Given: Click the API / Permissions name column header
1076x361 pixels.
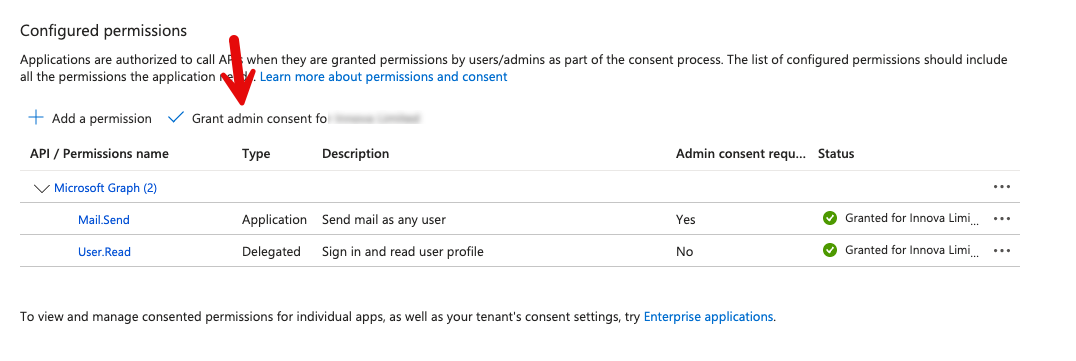Looking at the screenshot, I should click(x=100, y=154).
